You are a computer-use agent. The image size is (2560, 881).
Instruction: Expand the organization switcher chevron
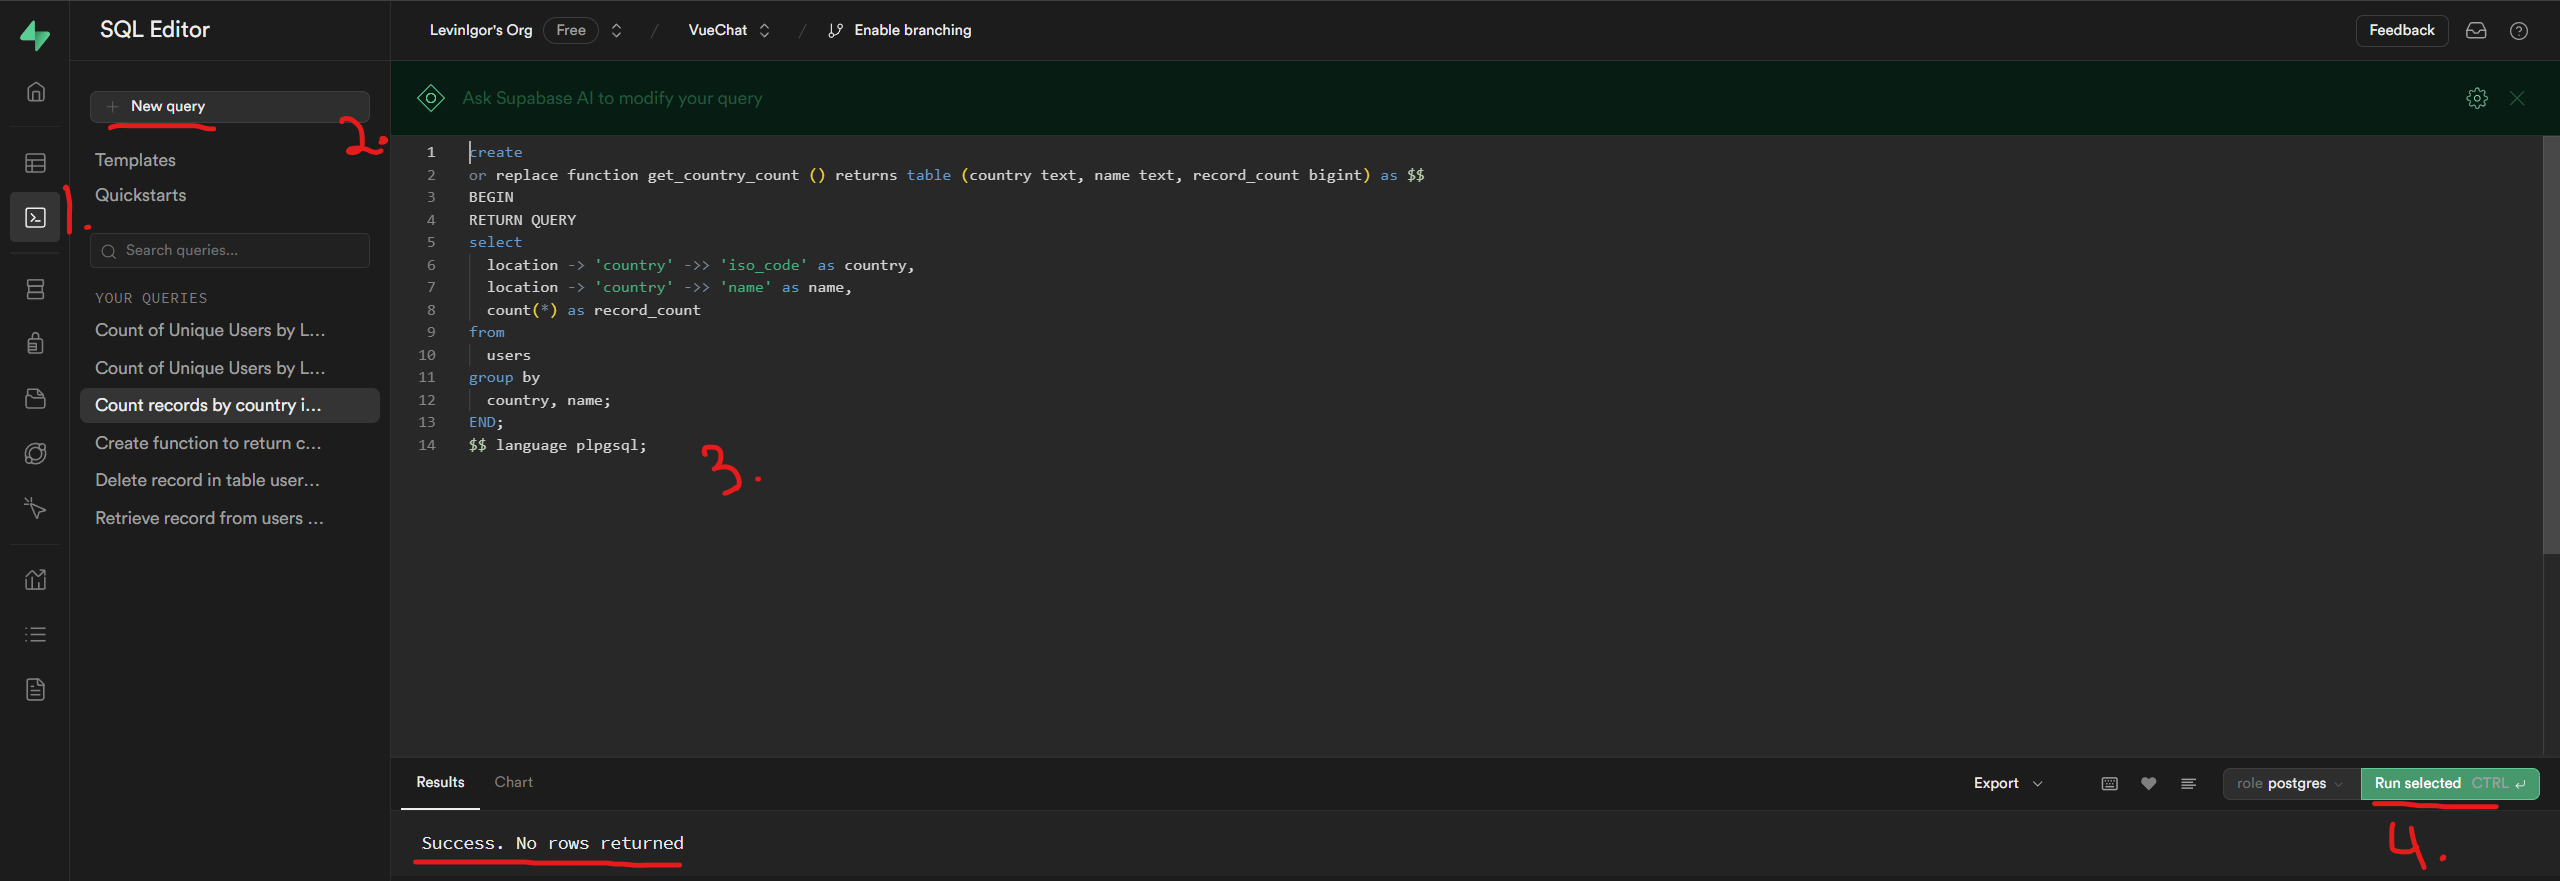617,31
